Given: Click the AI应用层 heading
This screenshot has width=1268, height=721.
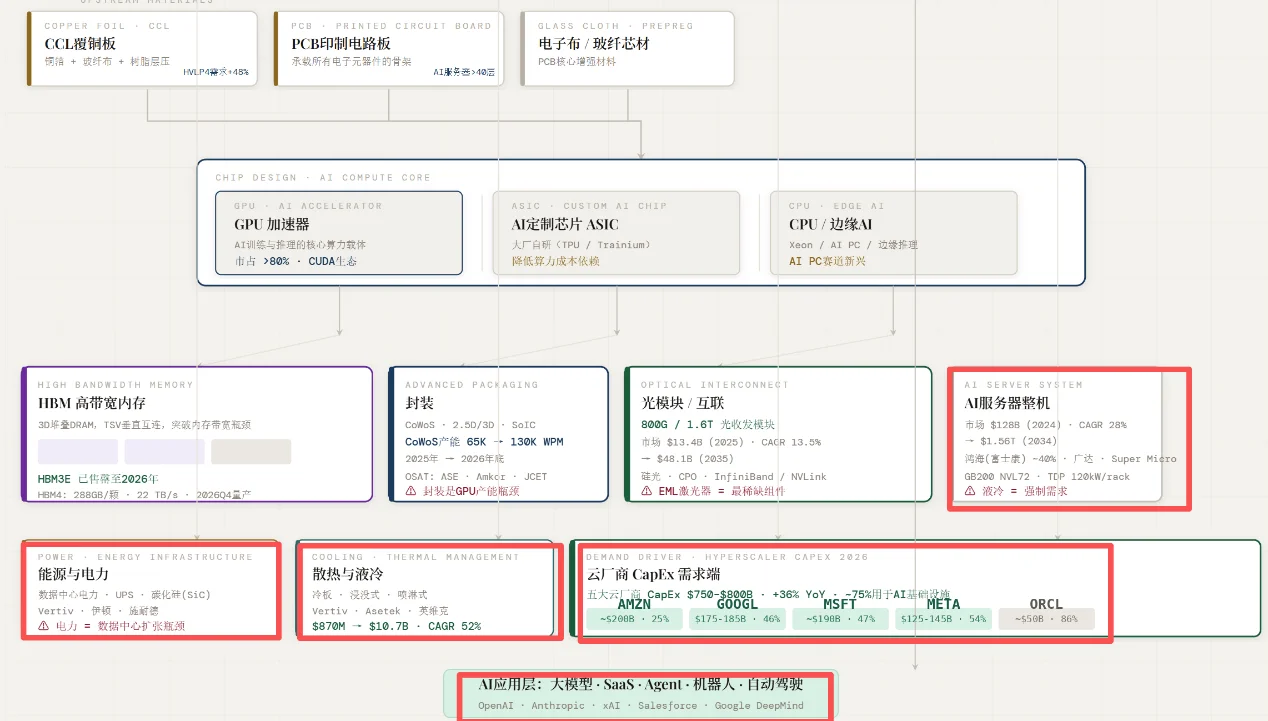Looking at the screenshot, I should coord(640,685).
